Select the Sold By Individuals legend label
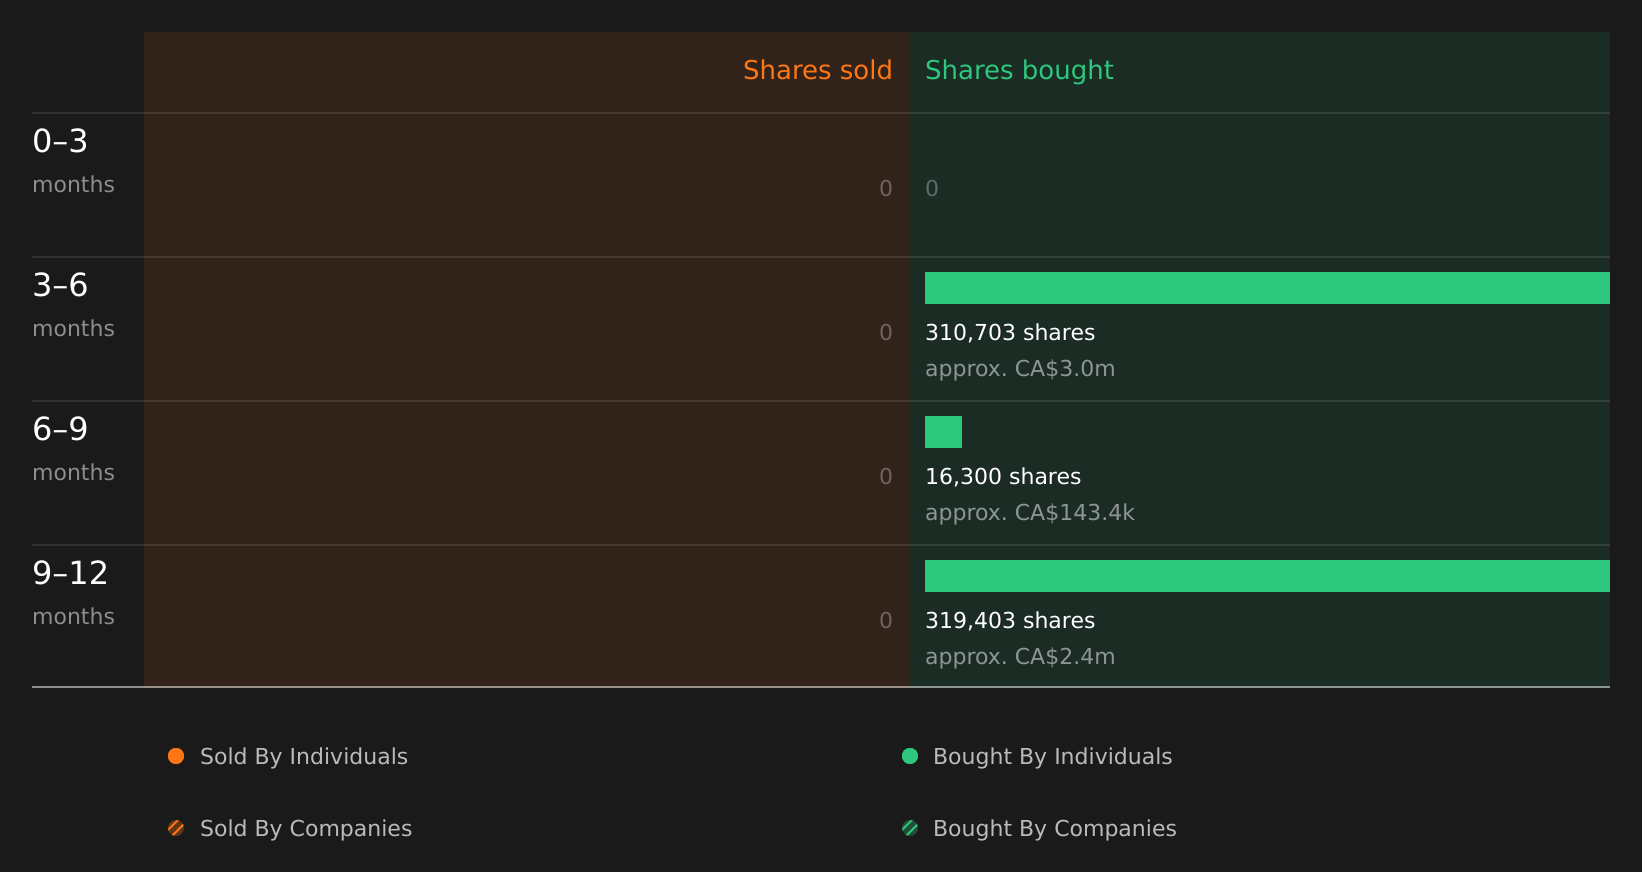 304,757
